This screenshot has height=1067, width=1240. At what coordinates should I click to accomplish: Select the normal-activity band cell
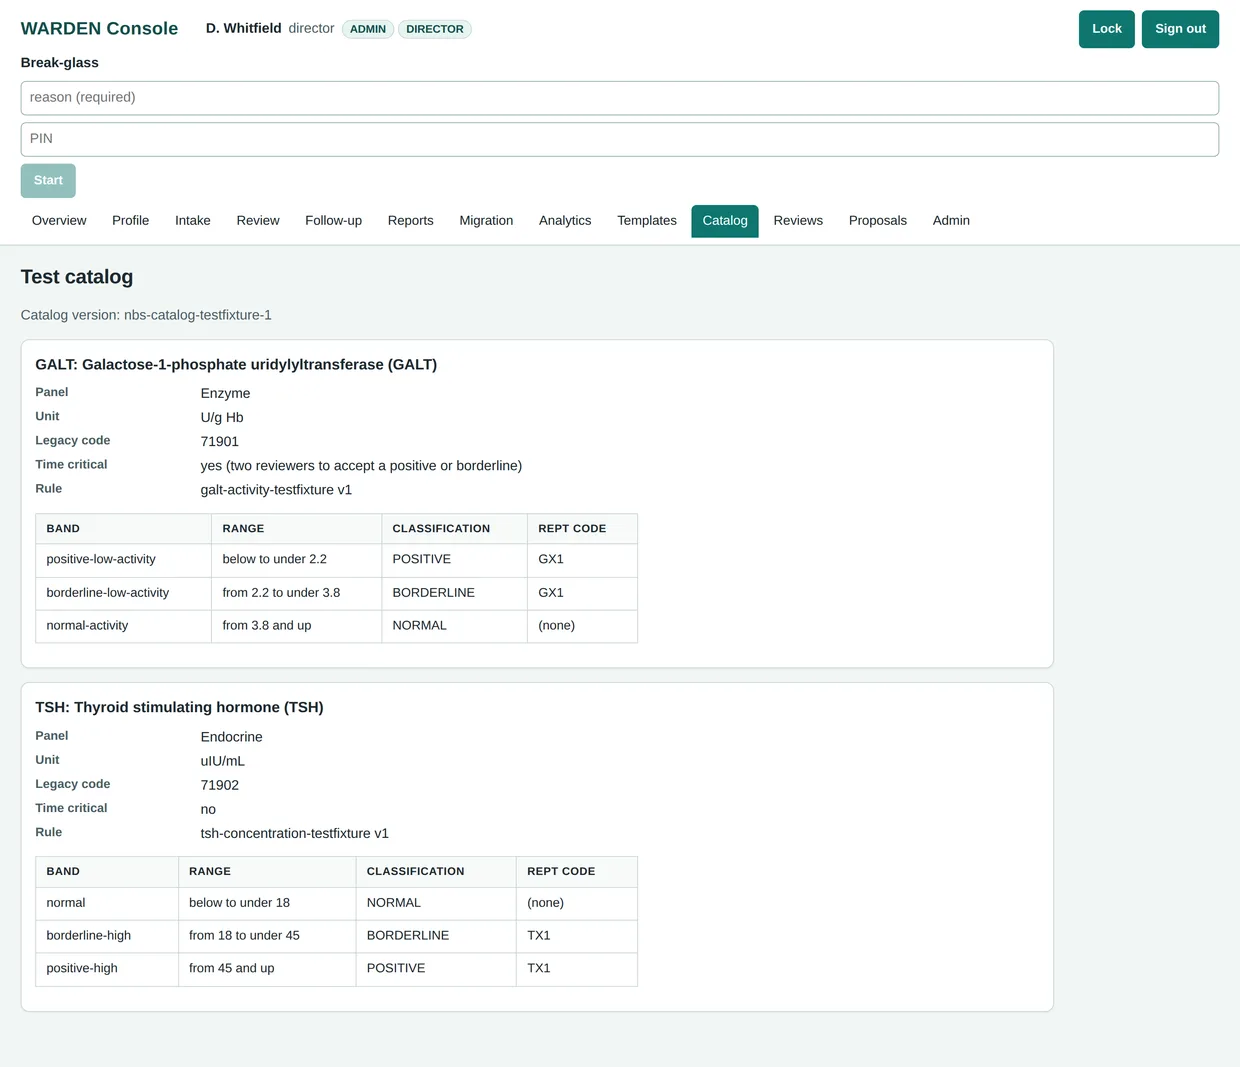(x=123, y=626)
